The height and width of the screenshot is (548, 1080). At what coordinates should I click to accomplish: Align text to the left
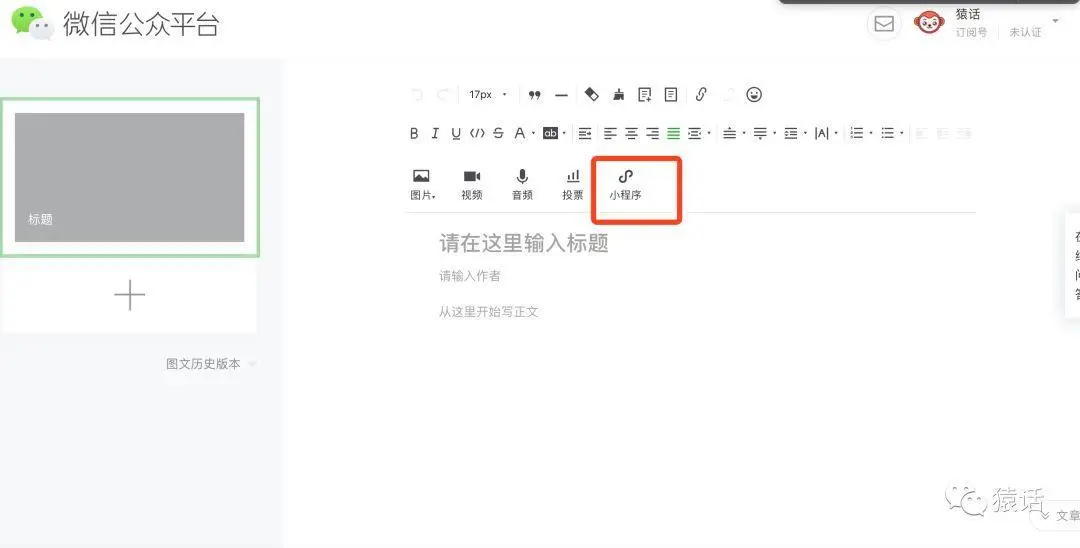coord(610,134)
